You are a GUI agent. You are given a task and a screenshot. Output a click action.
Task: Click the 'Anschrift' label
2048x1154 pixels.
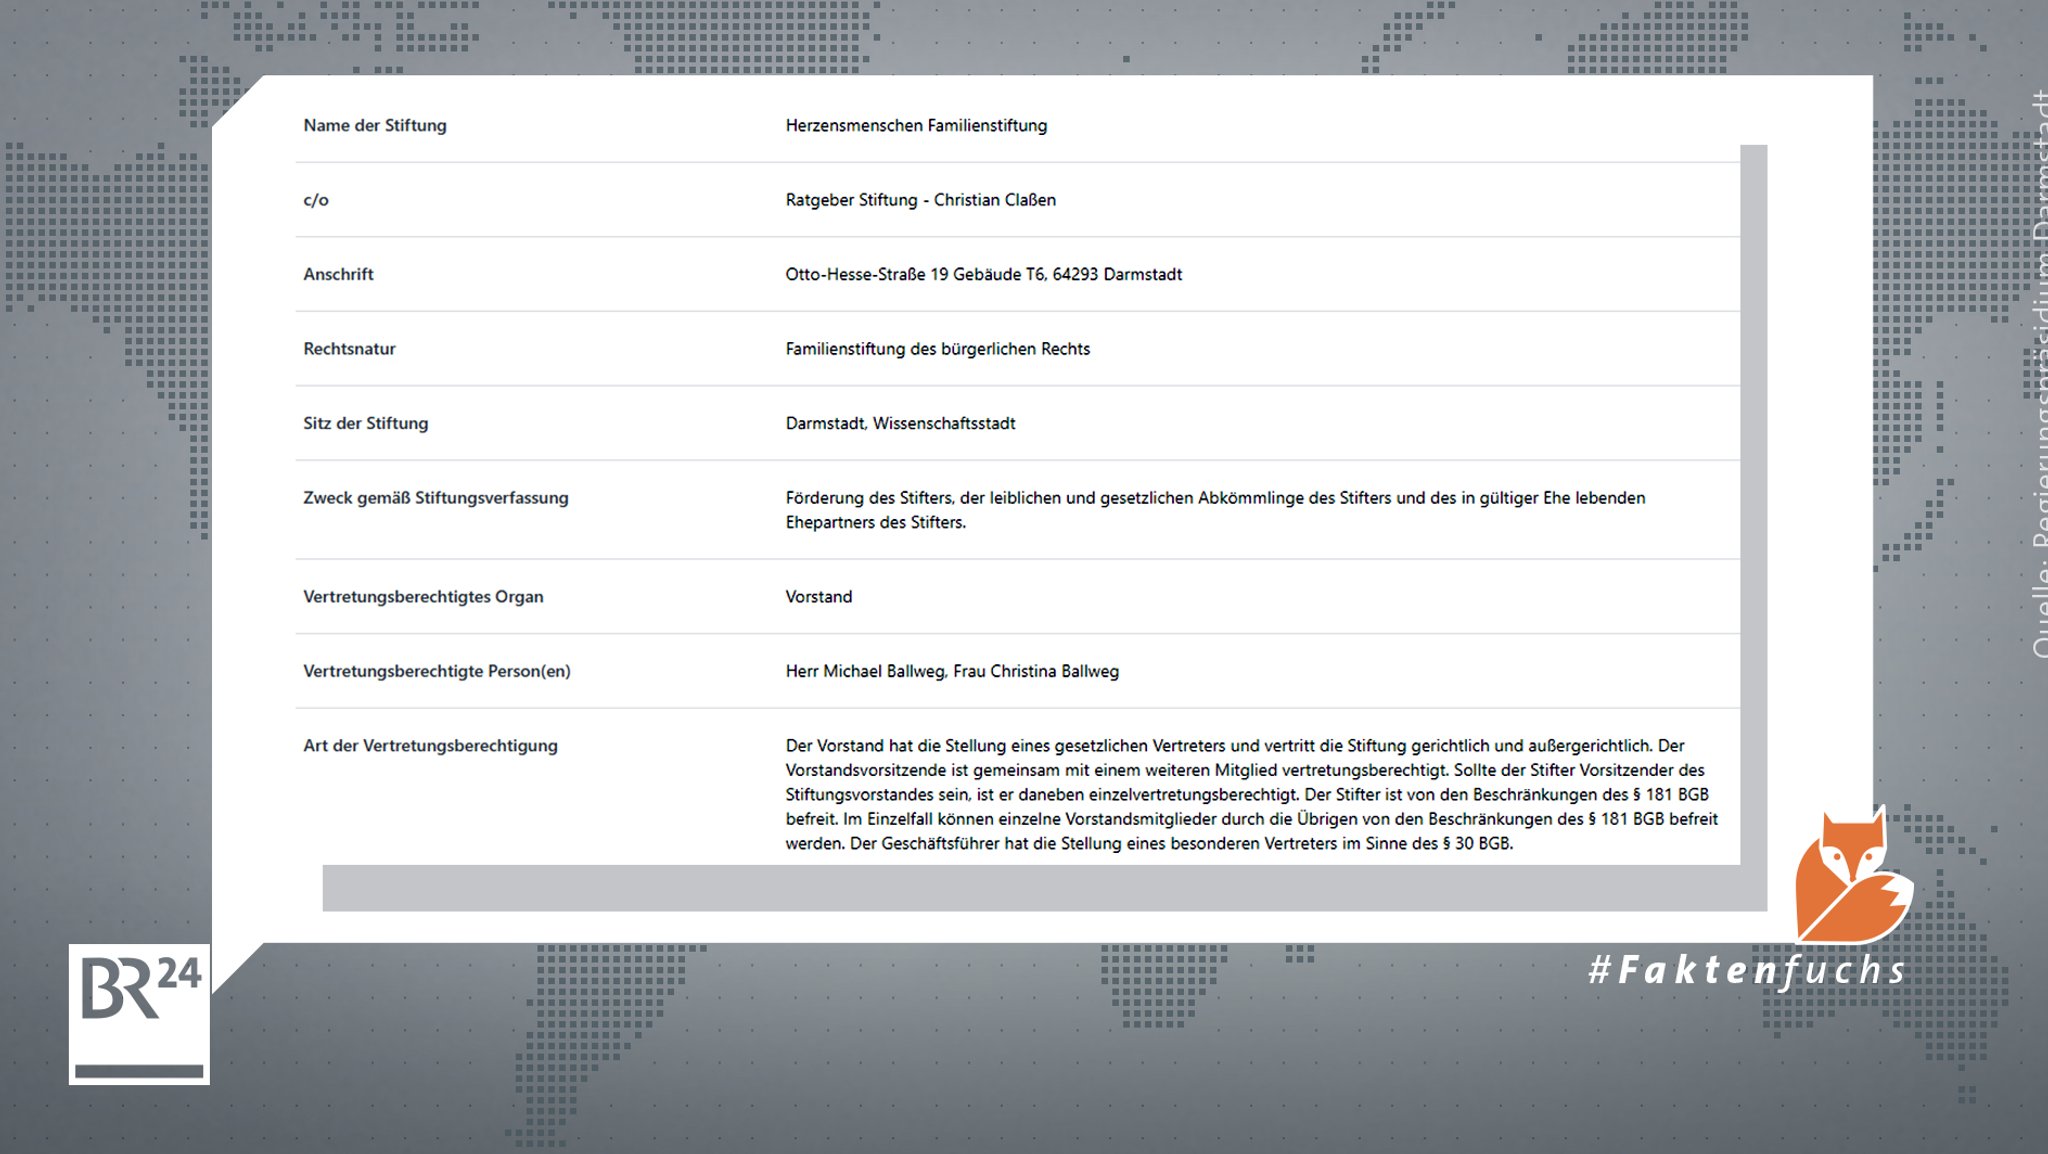pos(338,274)
